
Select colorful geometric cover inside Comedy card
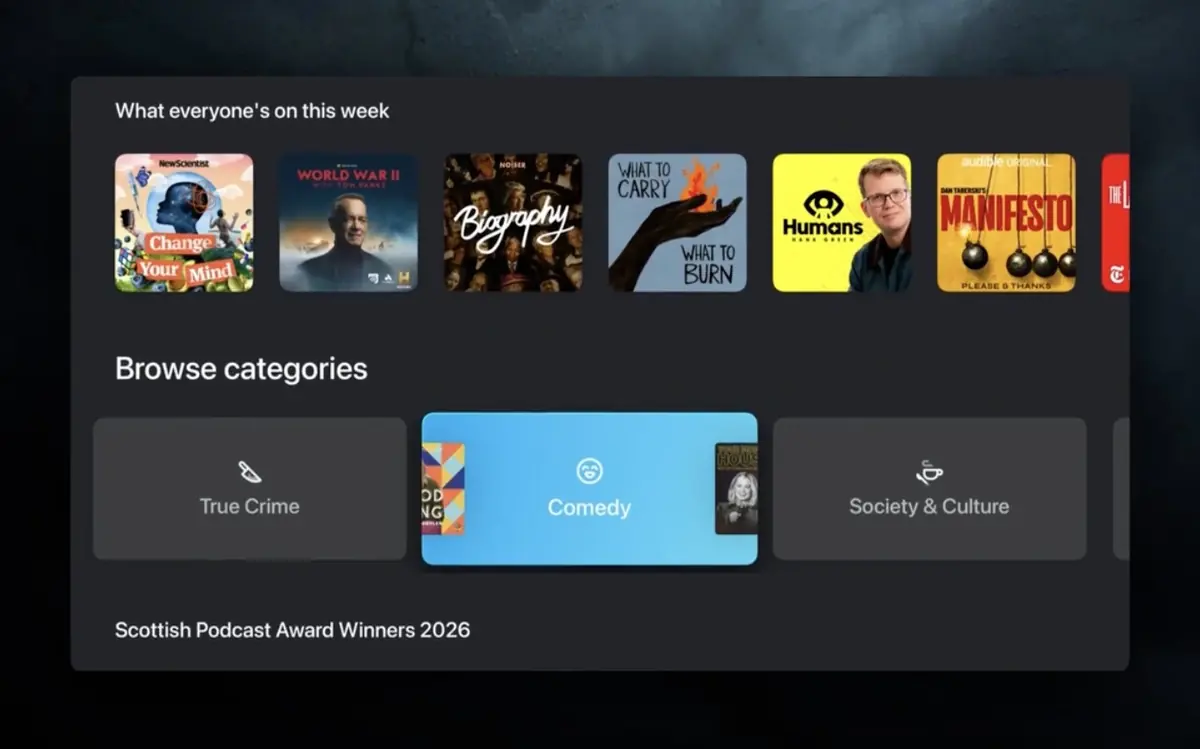443,489
